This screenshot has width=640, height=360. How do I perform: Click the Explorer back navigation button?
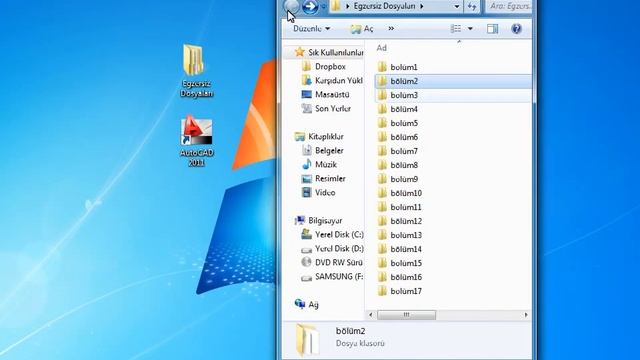tap(291, 6)
